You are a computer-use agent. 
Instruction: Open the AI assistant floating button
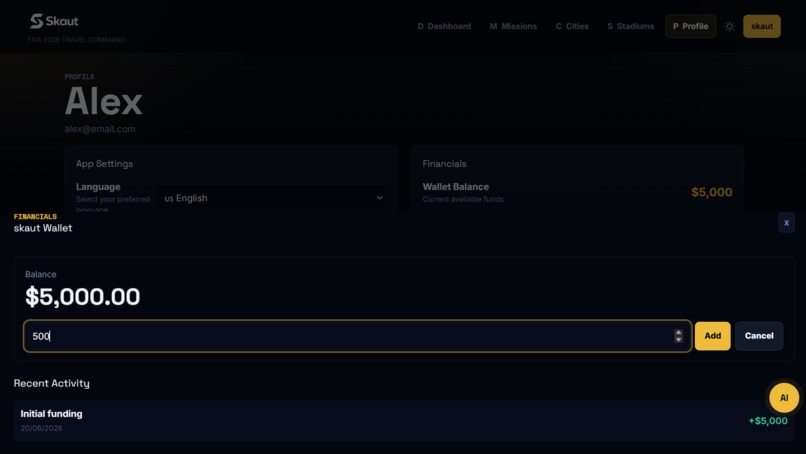[784, 397]
